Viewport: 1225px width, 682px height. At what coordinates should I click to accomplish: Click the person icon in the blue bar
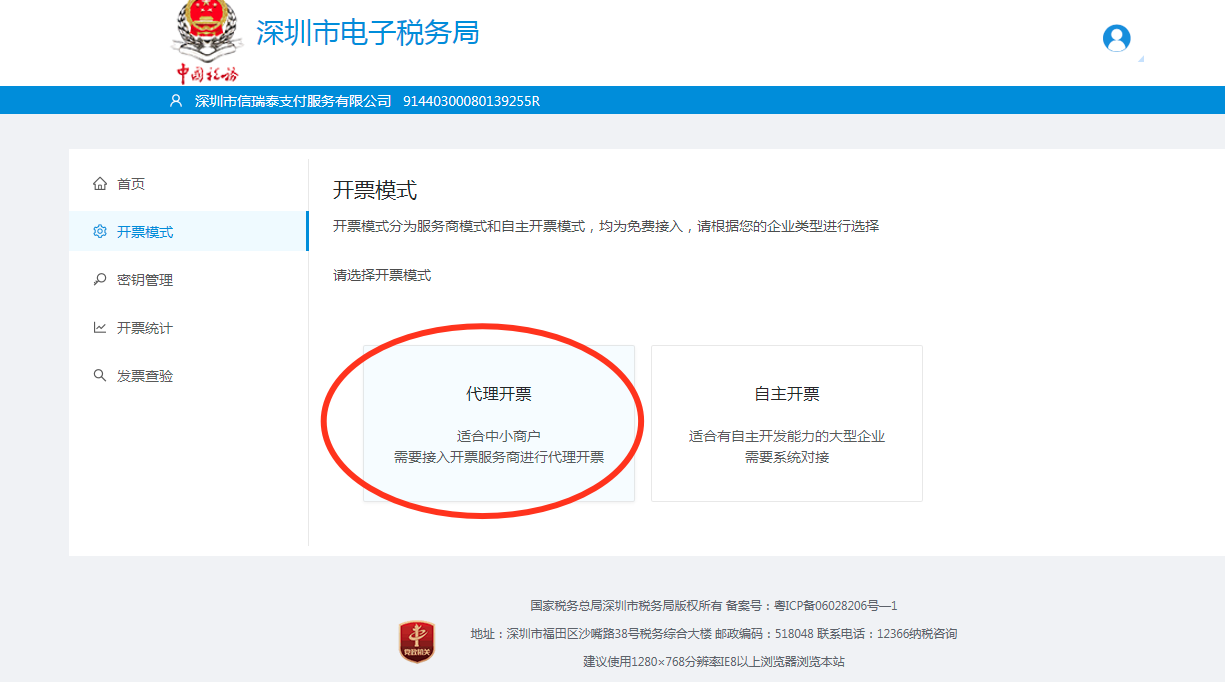pyautogui.click(x=176, y=101)
